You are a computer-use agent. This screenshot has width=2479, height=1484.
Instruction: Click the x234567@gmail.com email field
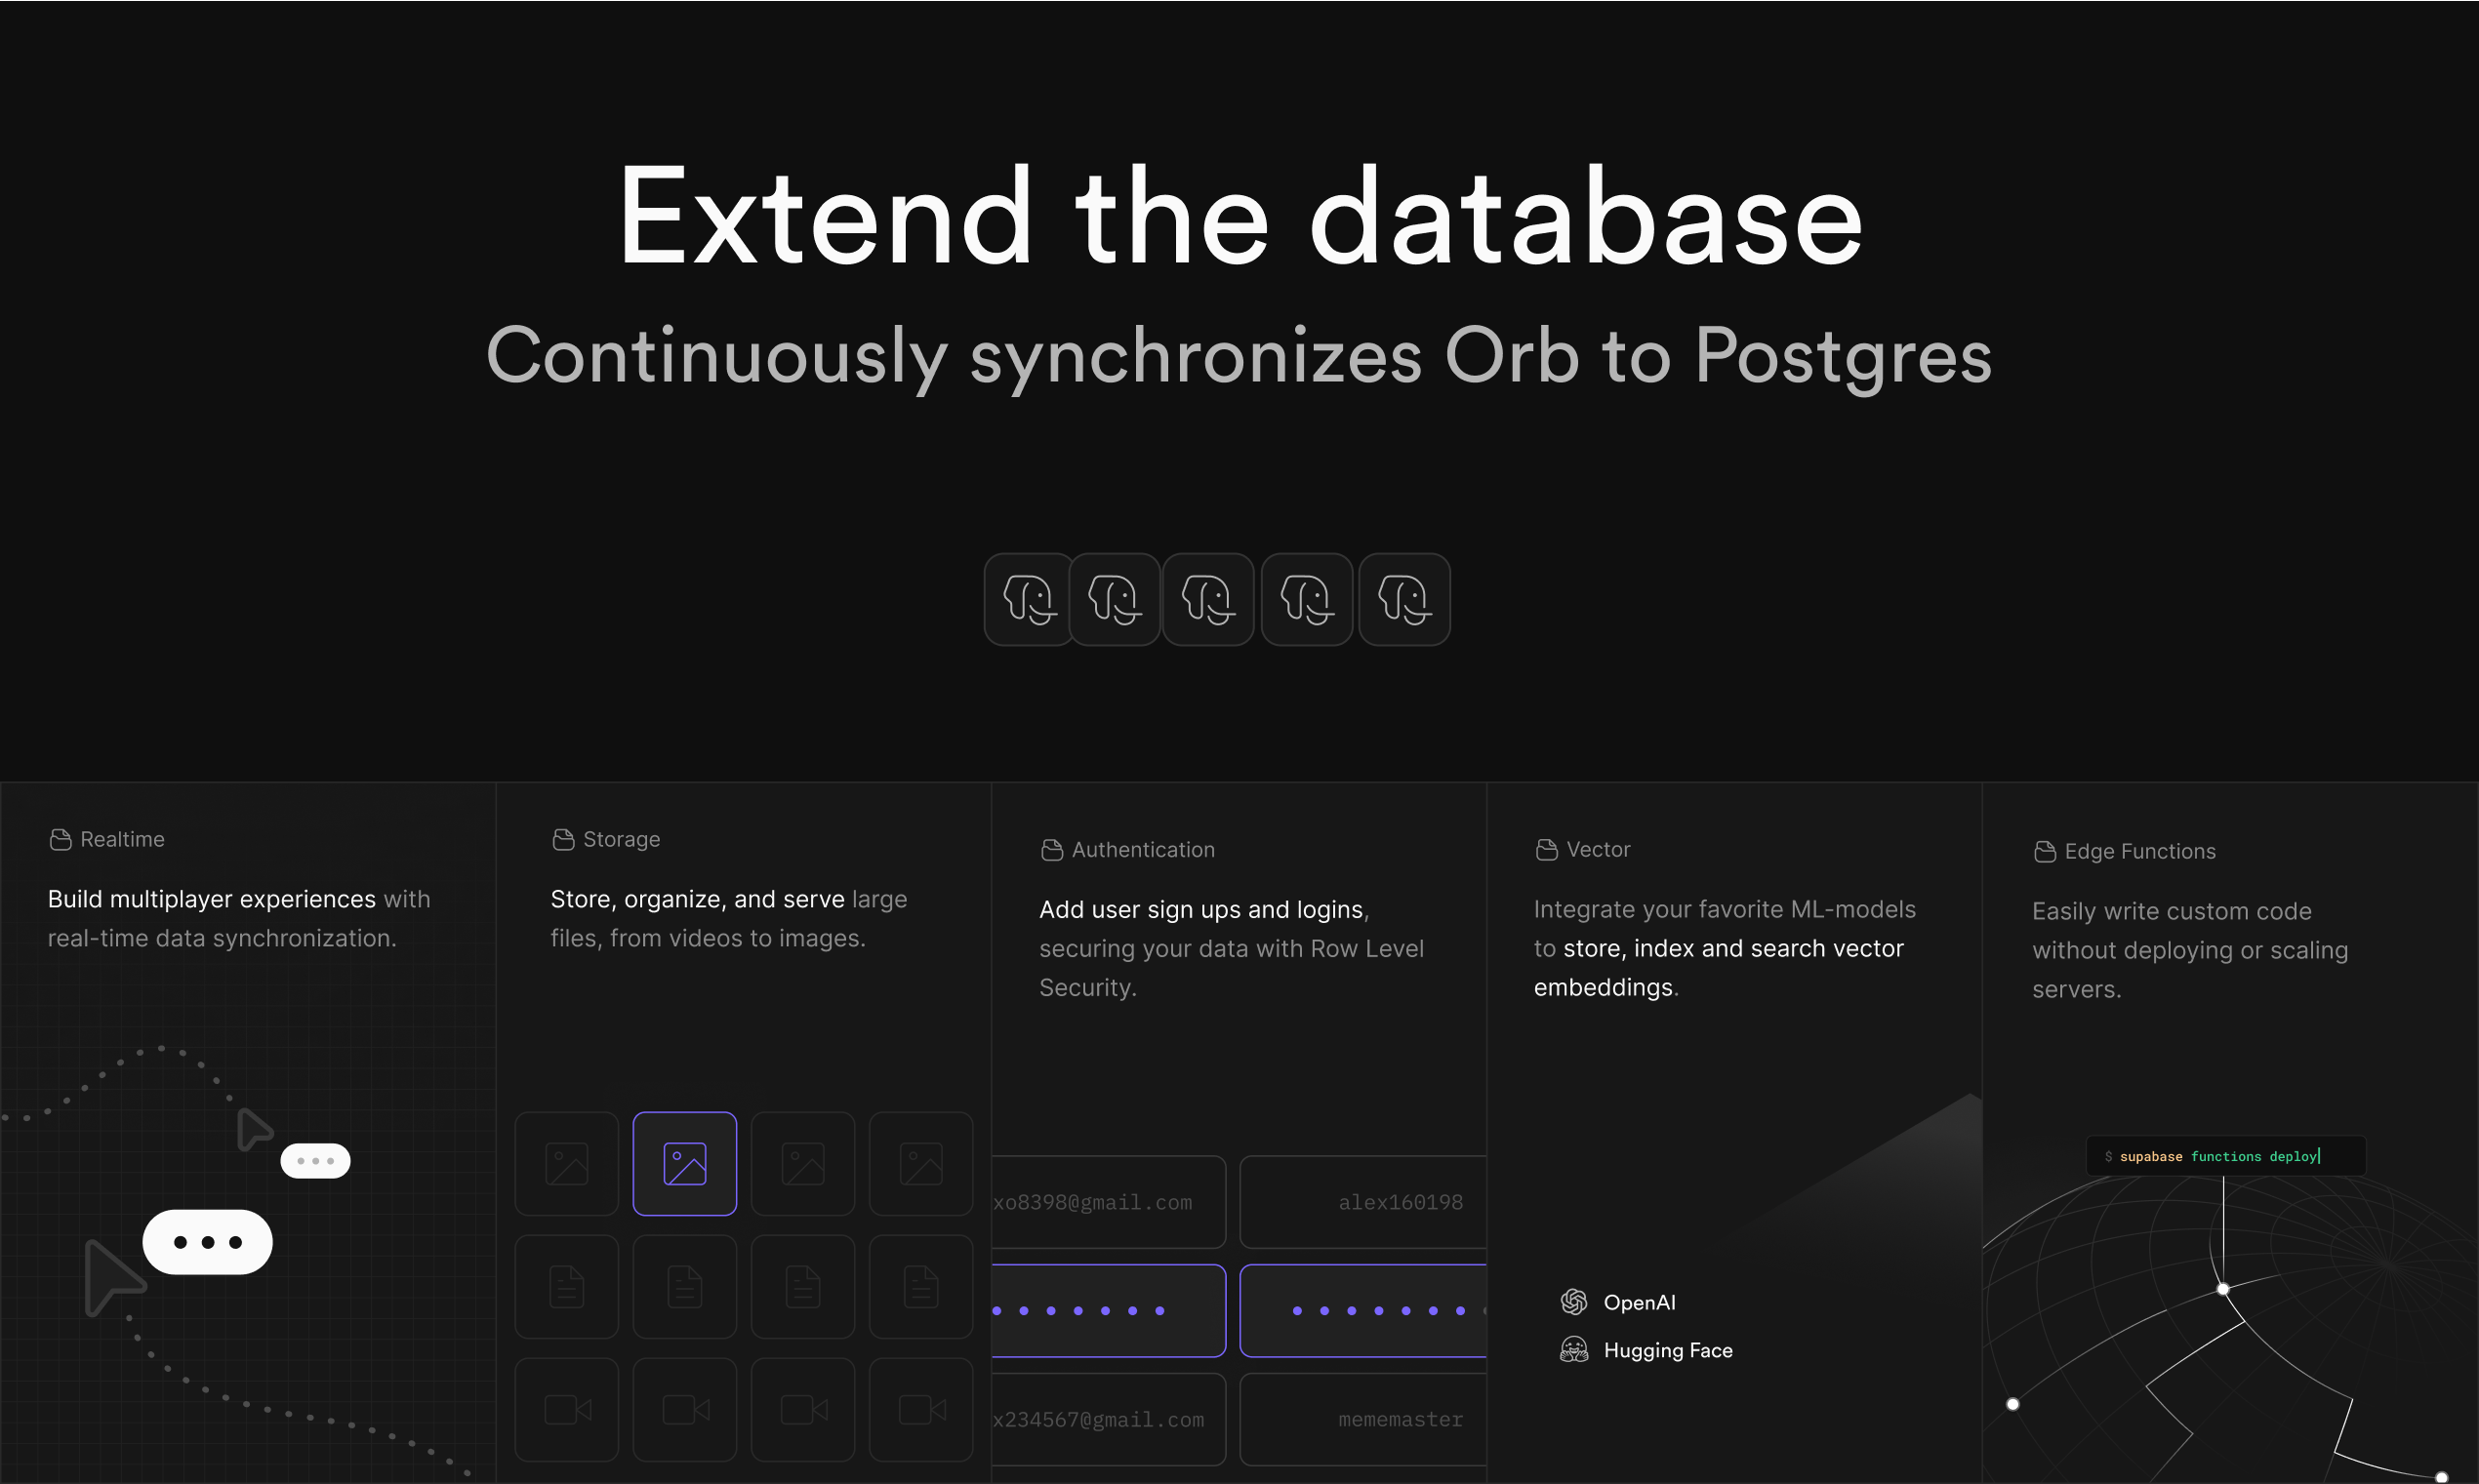click(1108, 1419)
